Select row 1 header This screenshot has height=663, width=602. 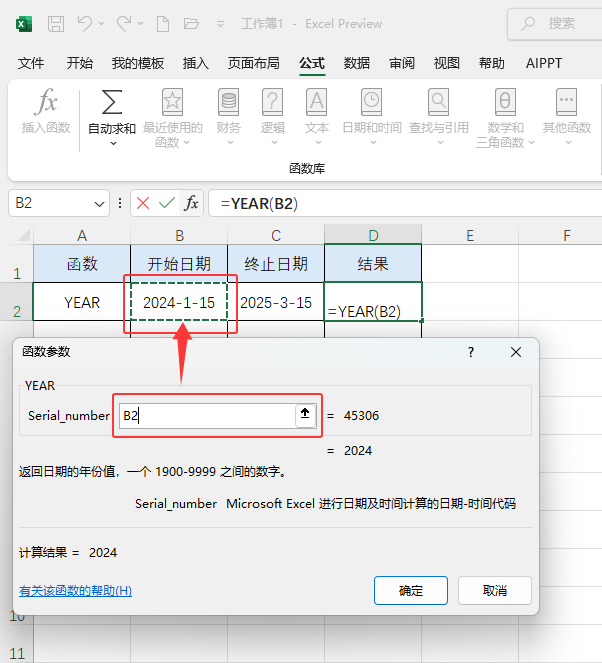point(16,264)
